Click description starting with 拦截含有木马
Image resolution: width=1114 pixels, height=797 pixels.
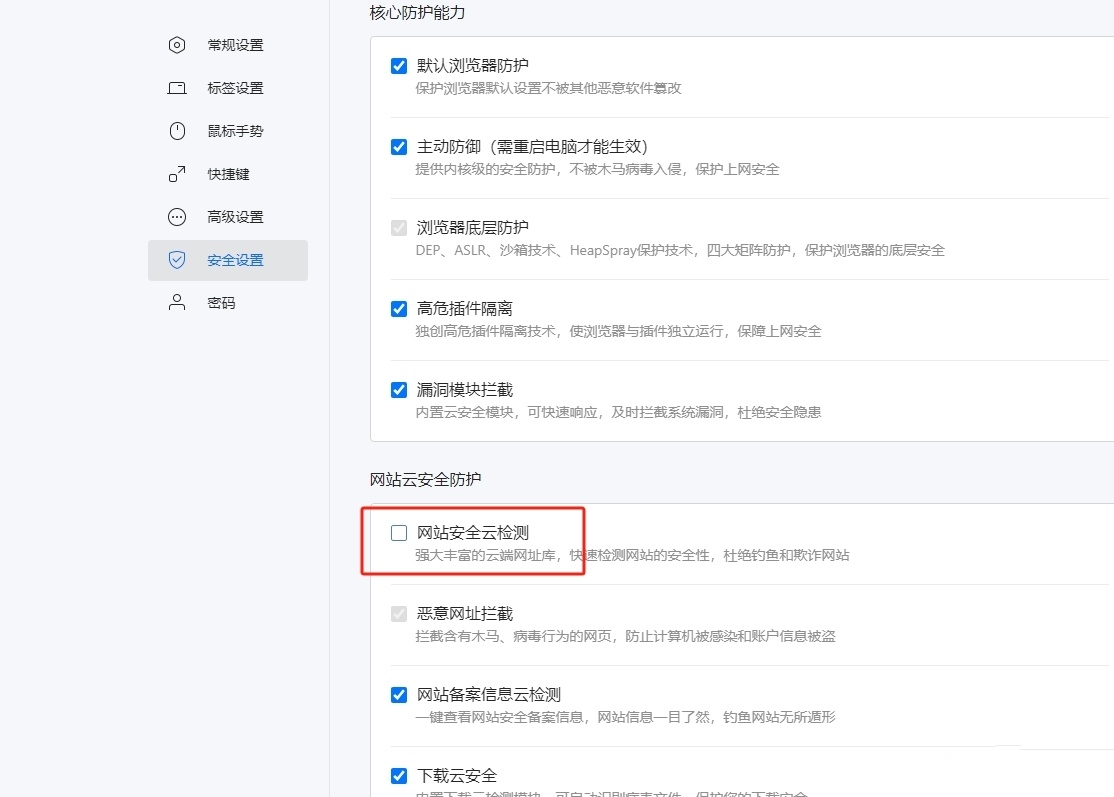625,636
